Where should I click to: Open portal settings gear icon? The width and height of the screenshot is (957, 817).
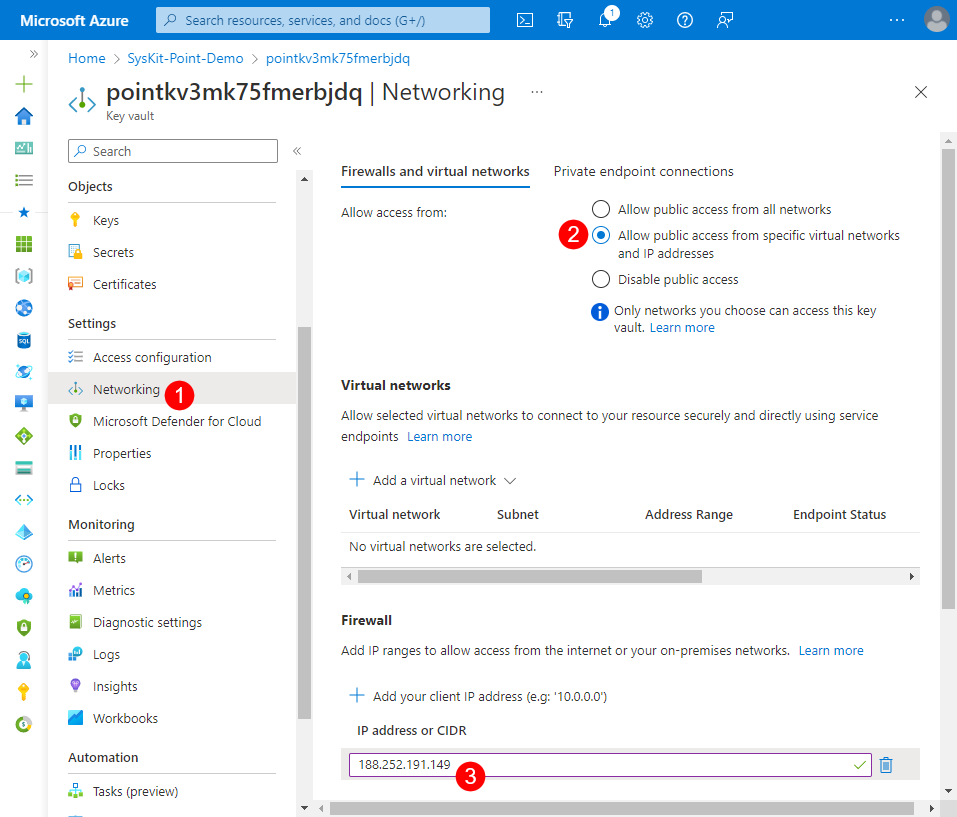[x=645, y=20]
